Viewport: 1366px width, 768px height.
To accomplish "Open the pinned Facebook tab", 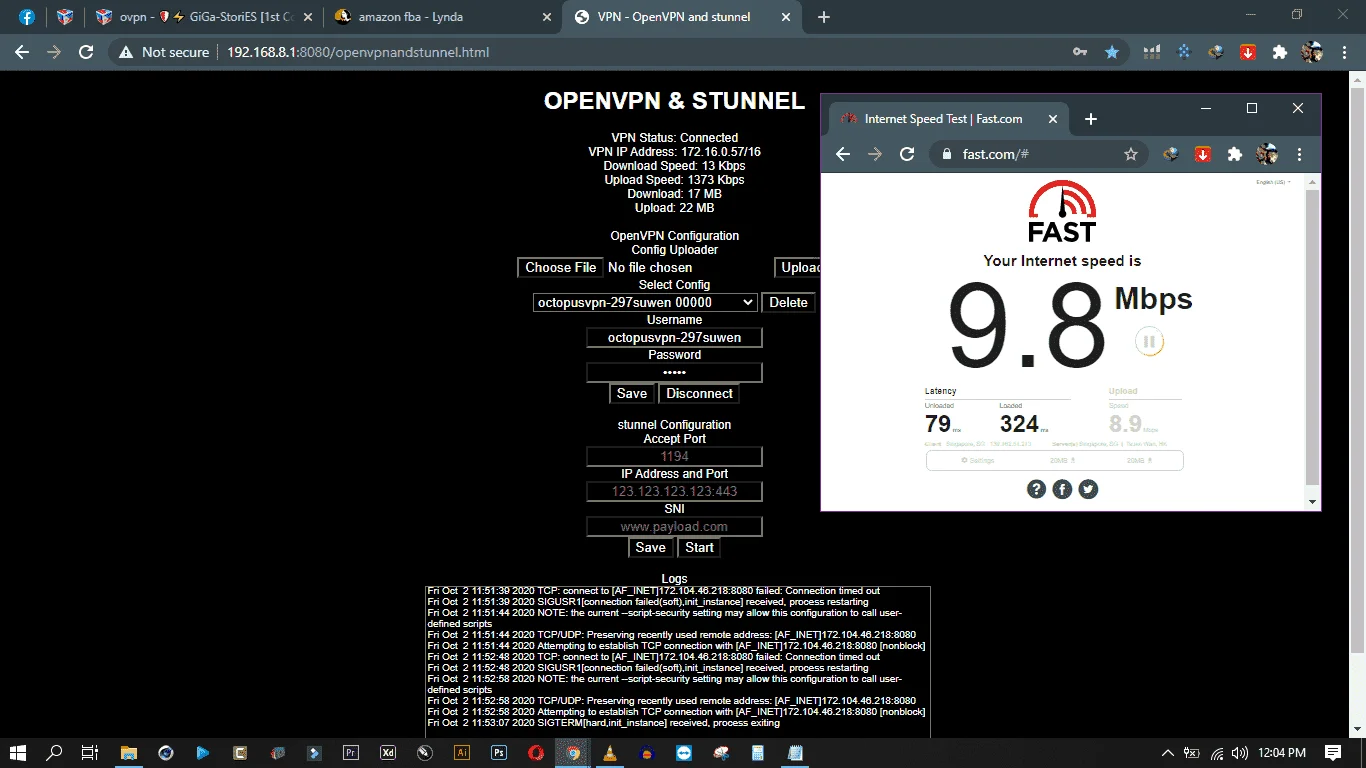I will (26, 17).
